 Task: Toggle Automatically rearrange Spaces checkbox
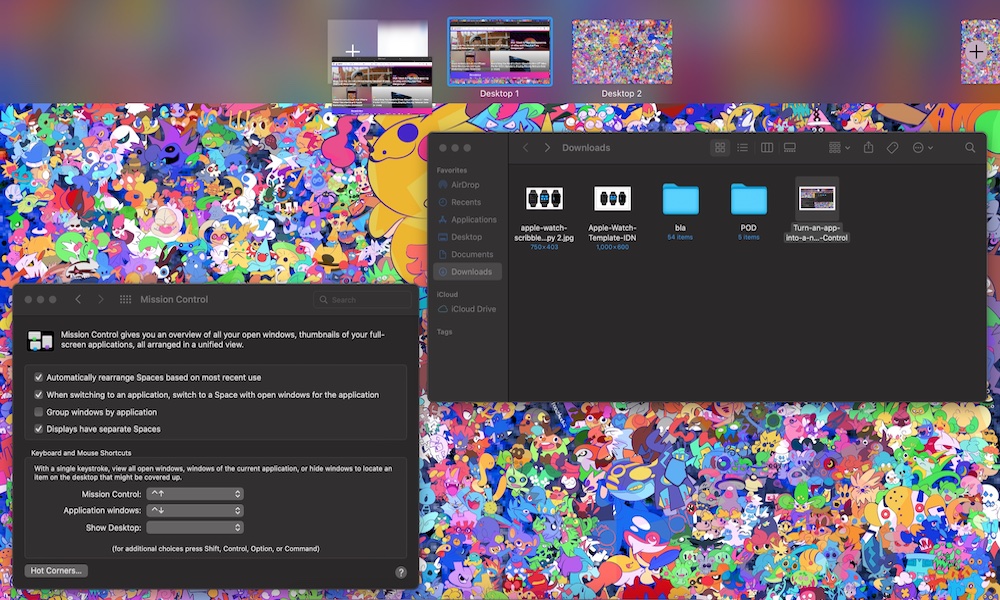[x=38, y=377]
